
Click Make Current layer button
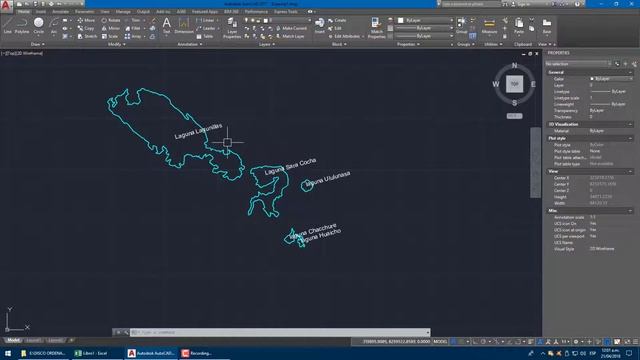click(x=291, y=28)
